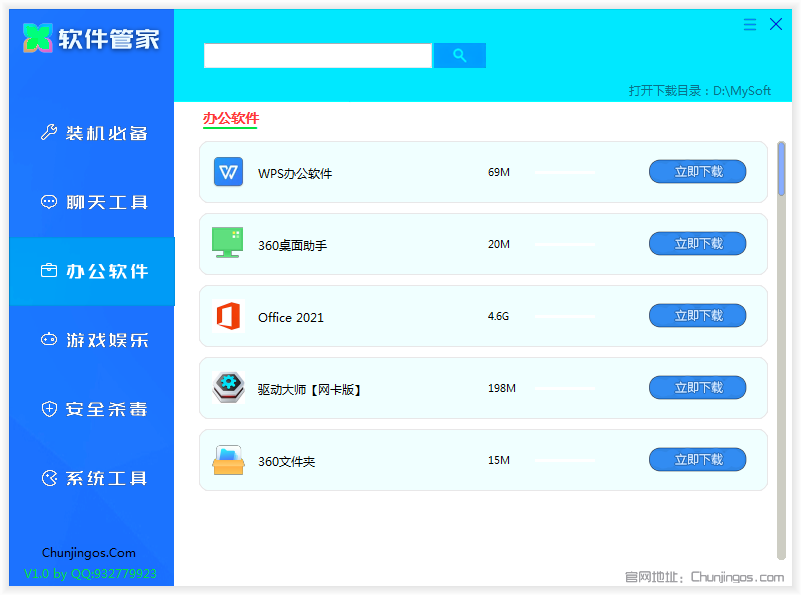Click the Office 2021 red icon
This screenshot has height=595, width=801.
click(228, 316)
